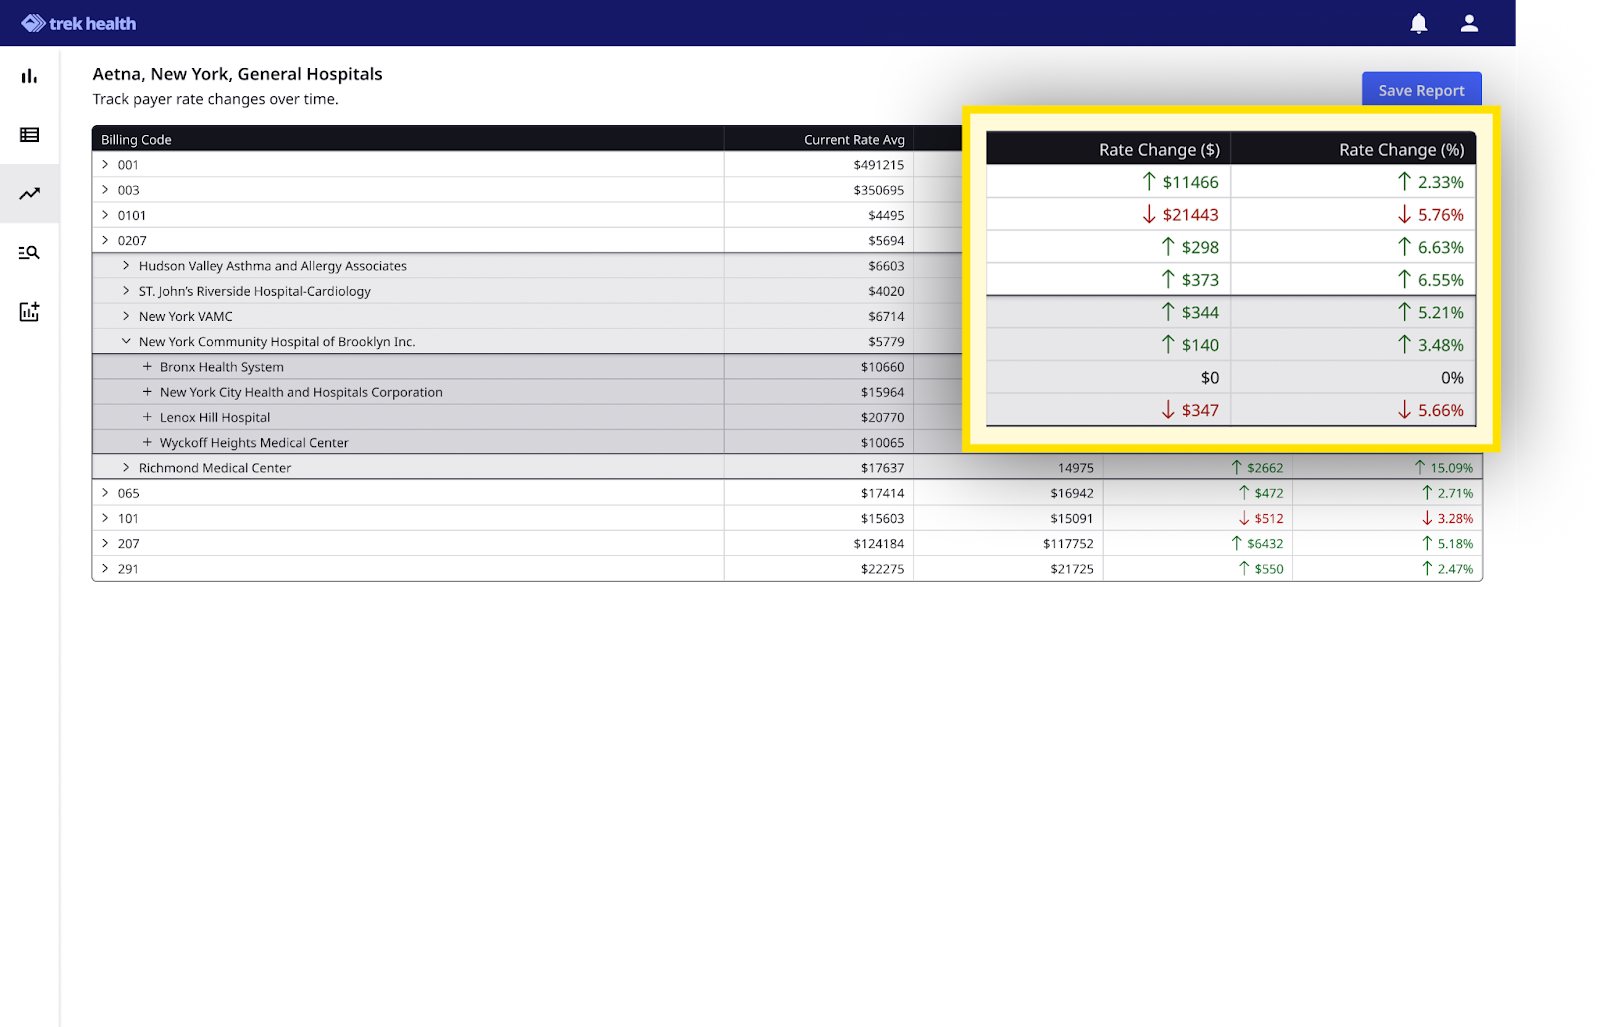Expand Richmond Medical Center row
This screenshot has width=1600, height=1027.
pos(126,467)
